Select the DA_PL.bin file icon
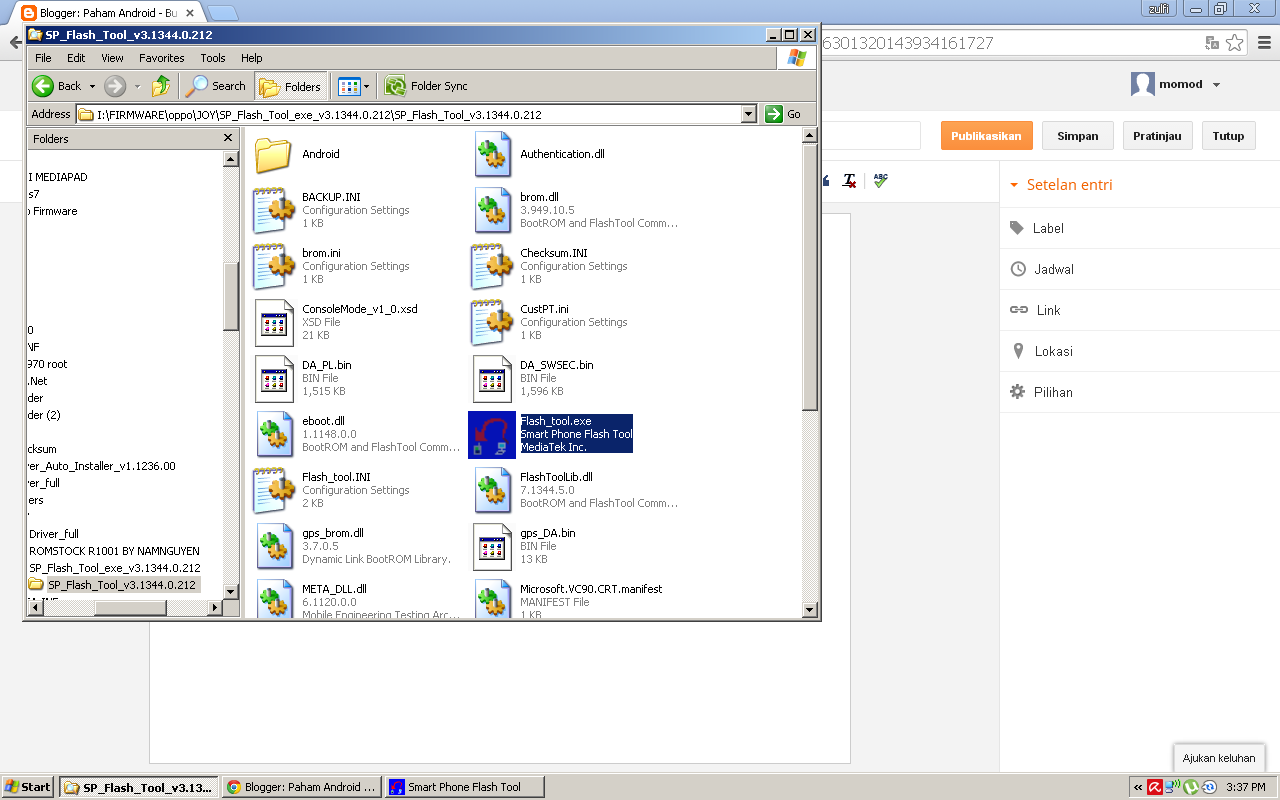The height and width of the screenshot is (800, 1280). click(273, 378)
